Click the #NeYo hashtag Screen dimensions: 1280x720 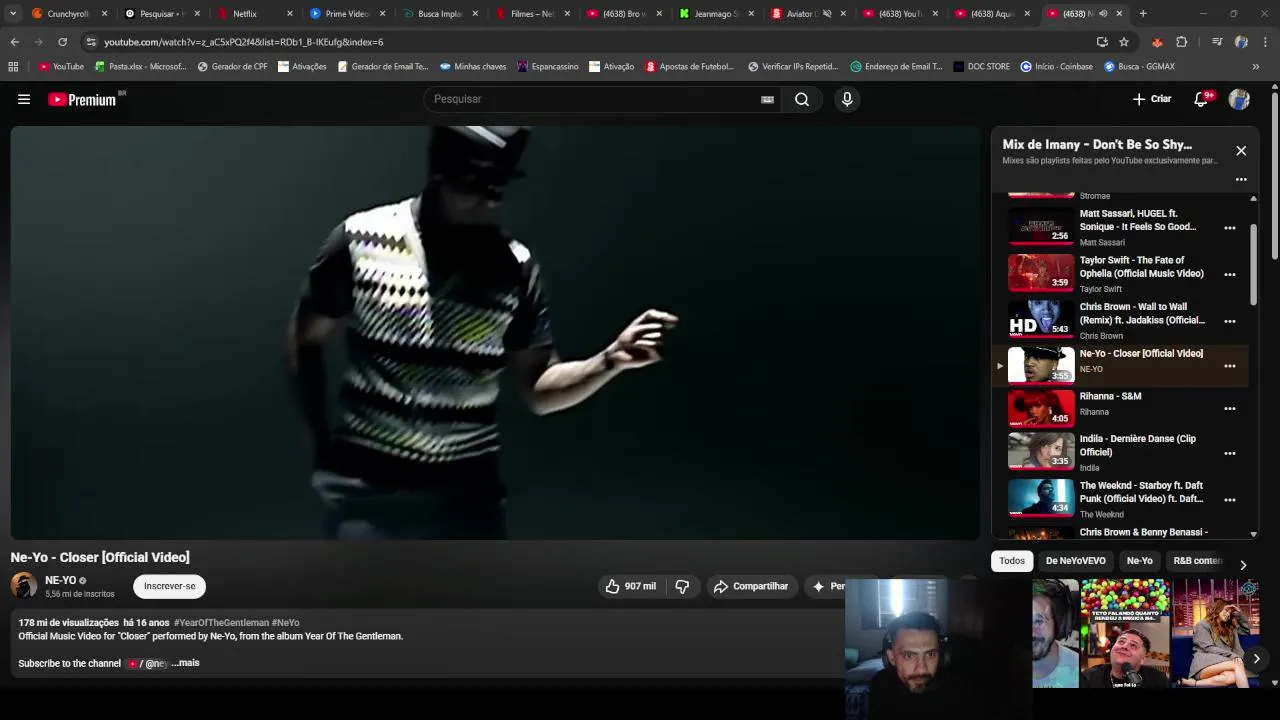(x=285, y=623)
